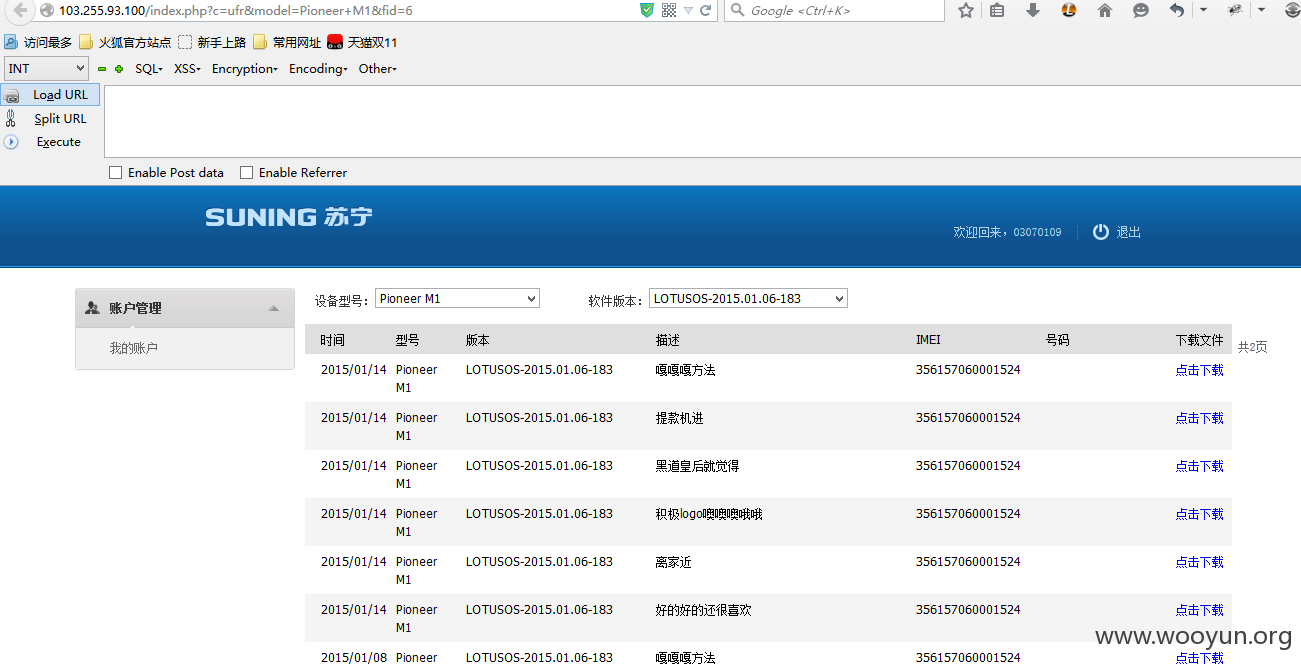Open the 设备型号 Pioneer M1 dropdown
1301x665 pixels.
(x=457, y=298)
